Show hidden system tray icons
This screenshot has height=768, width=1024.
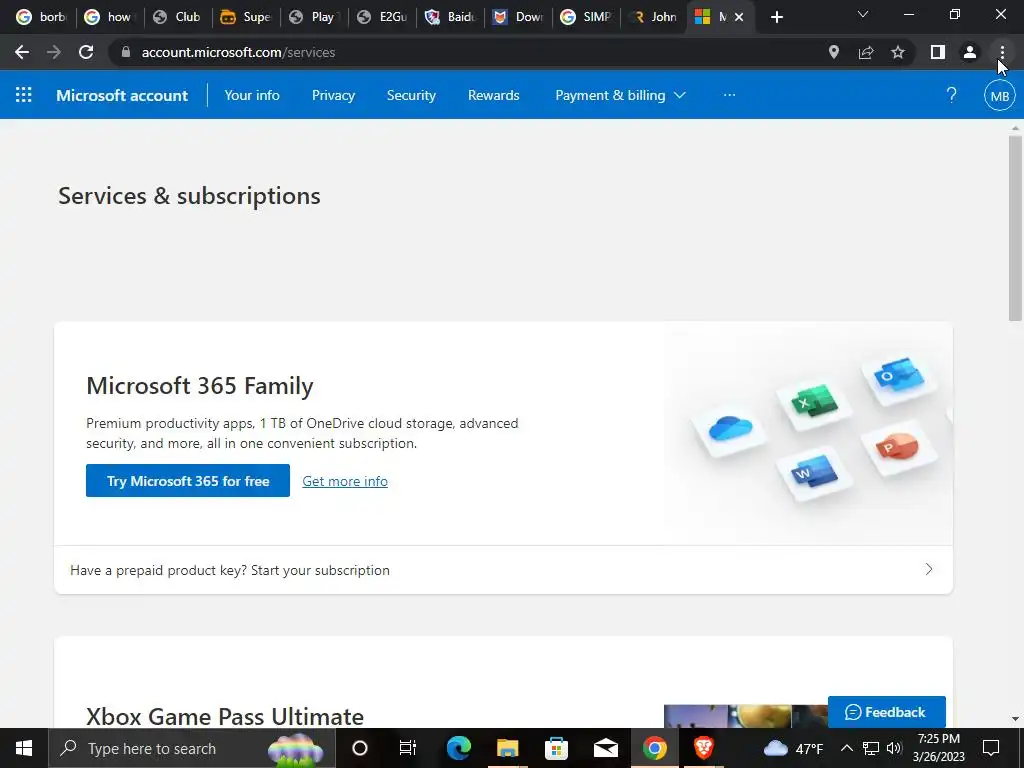click(846, 748)
